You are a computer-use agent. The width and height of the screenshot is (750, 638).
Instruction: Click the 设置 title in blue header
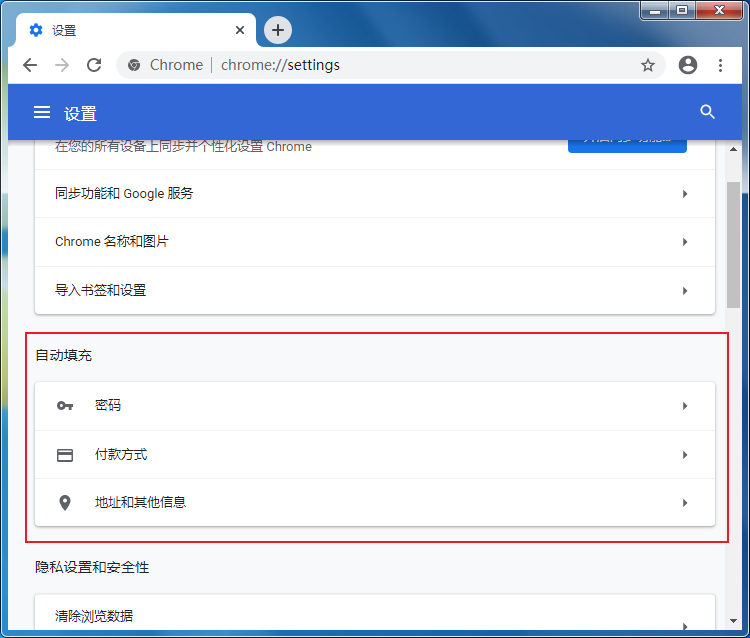coord(80,114)
